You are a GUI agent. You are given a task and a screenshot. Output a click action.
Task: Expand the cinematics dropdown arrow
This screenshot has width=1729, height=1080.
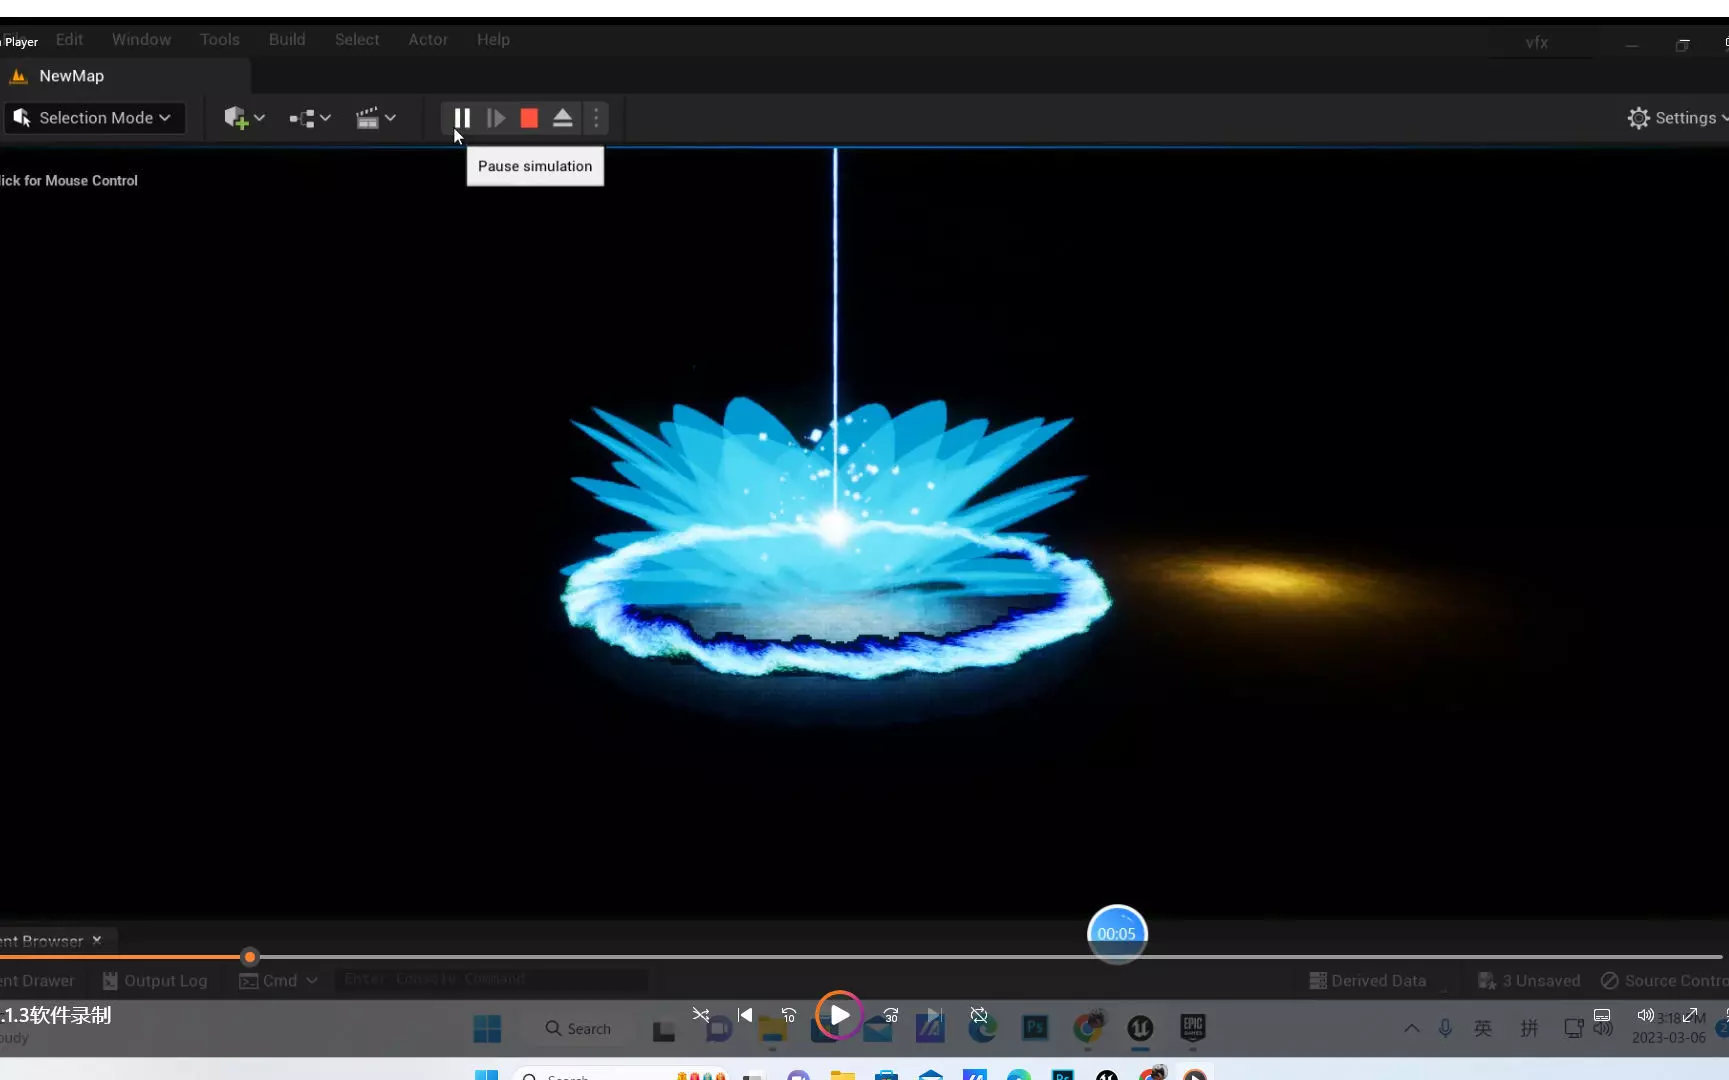point(391,118)
